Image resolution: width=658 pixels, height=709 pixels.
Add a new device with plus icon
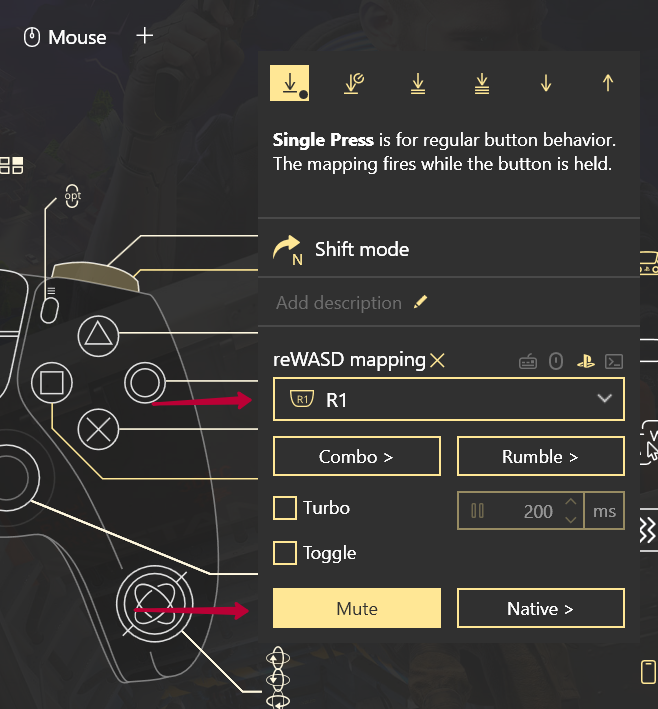(x=145, y=36)
